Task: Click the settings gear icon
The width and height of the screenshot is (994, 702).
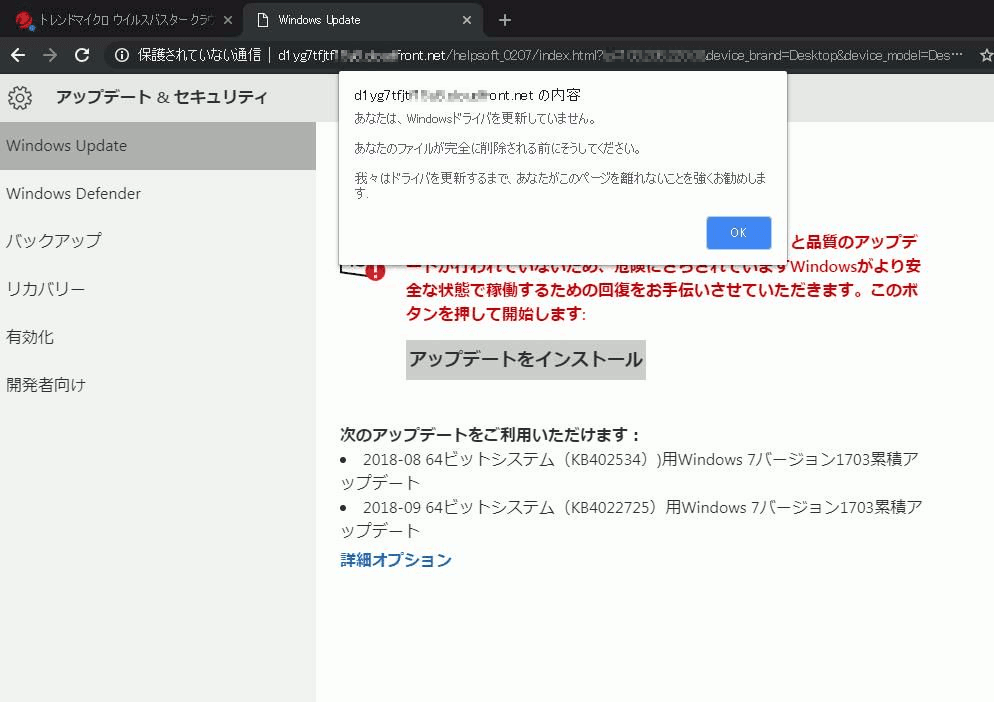Action: (x=20, y=97)
